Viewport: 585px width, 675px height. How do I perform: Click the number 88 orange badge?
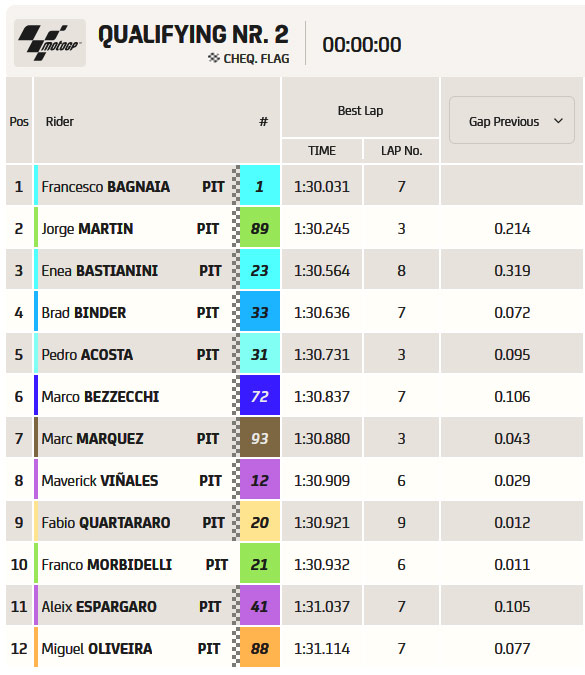point(260,647)
